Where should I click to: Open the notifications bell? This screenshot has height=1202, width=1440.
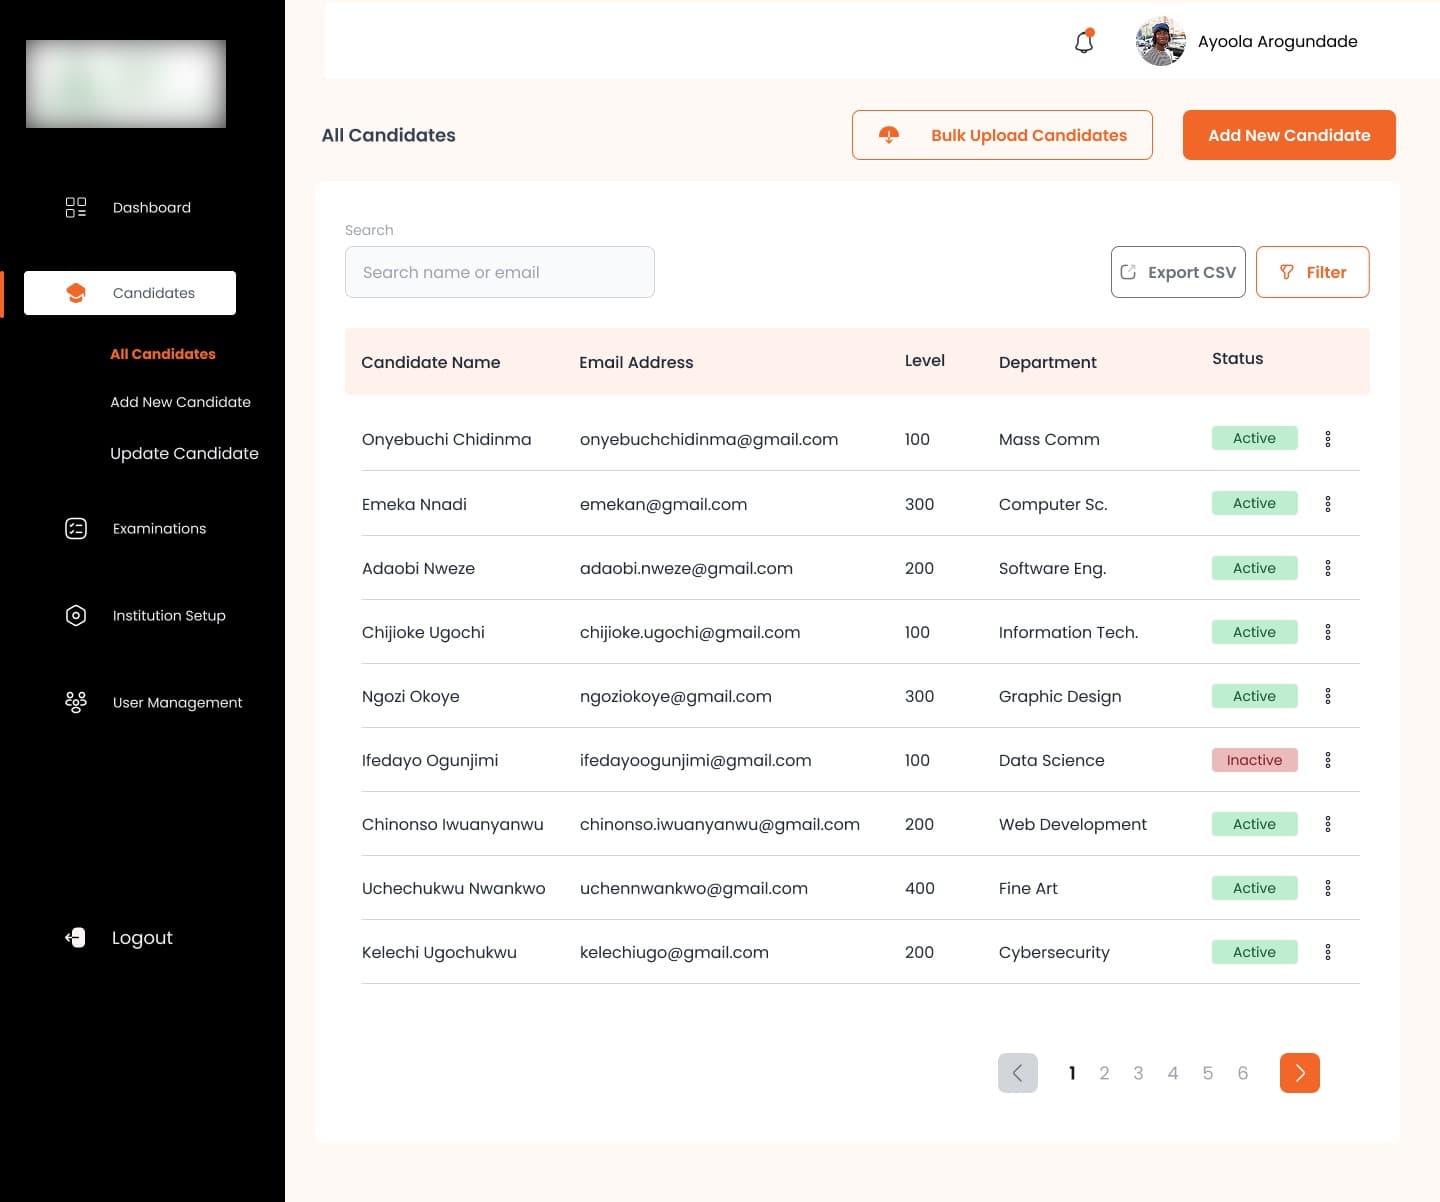click(x=1084, y=41)
